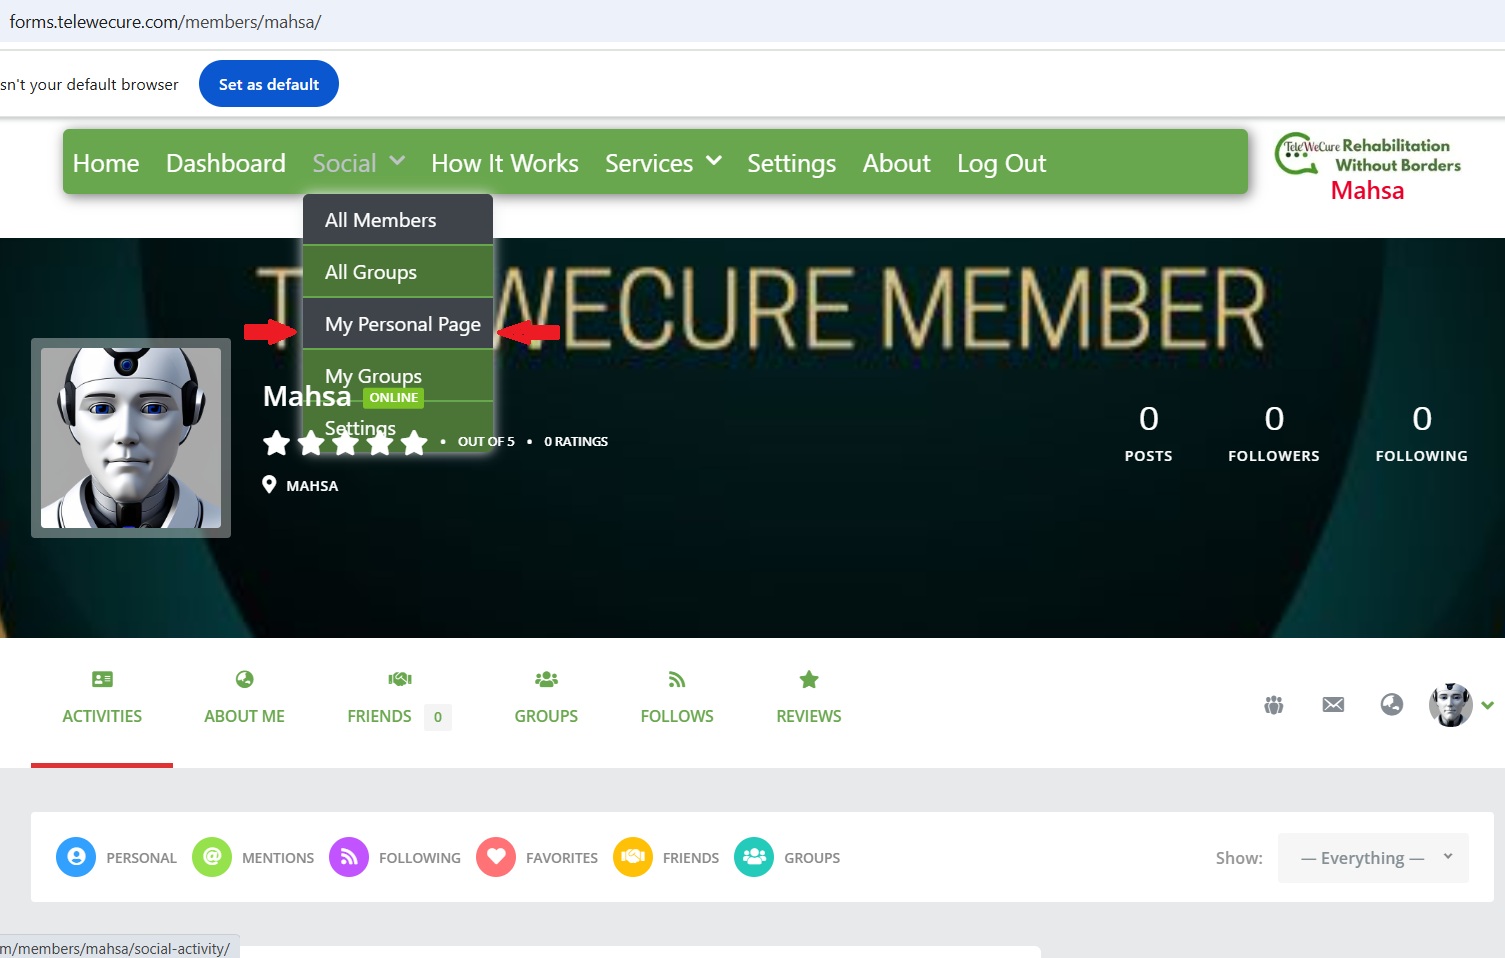The width and height of the screenshot is (1505, 958).
Task: Open Settings in top navigation bar
Action: coord(792,163)
